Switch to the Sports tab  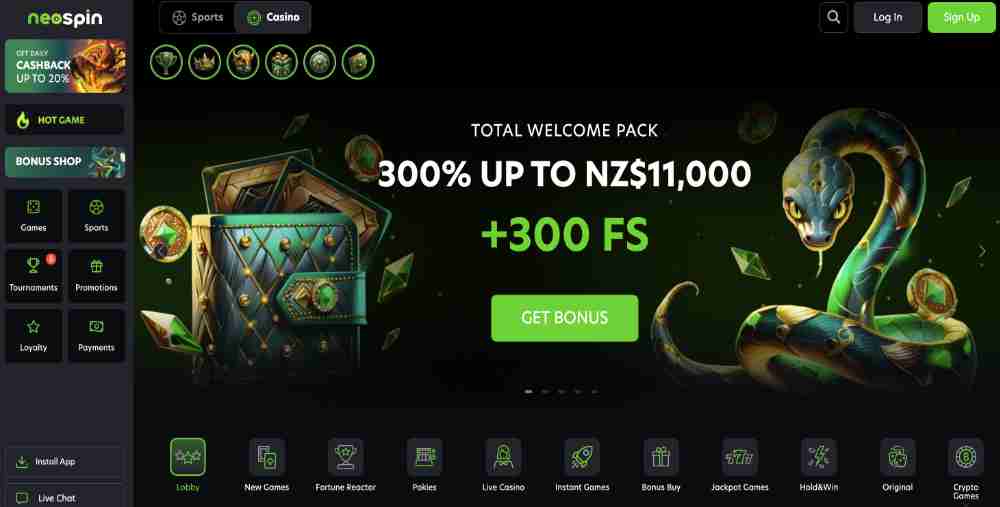coord(198,17)
